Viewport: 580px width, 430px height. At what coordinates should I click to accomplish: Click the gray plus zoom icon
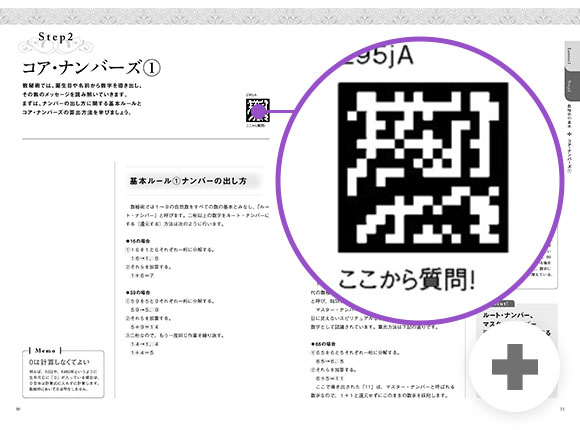515,367
